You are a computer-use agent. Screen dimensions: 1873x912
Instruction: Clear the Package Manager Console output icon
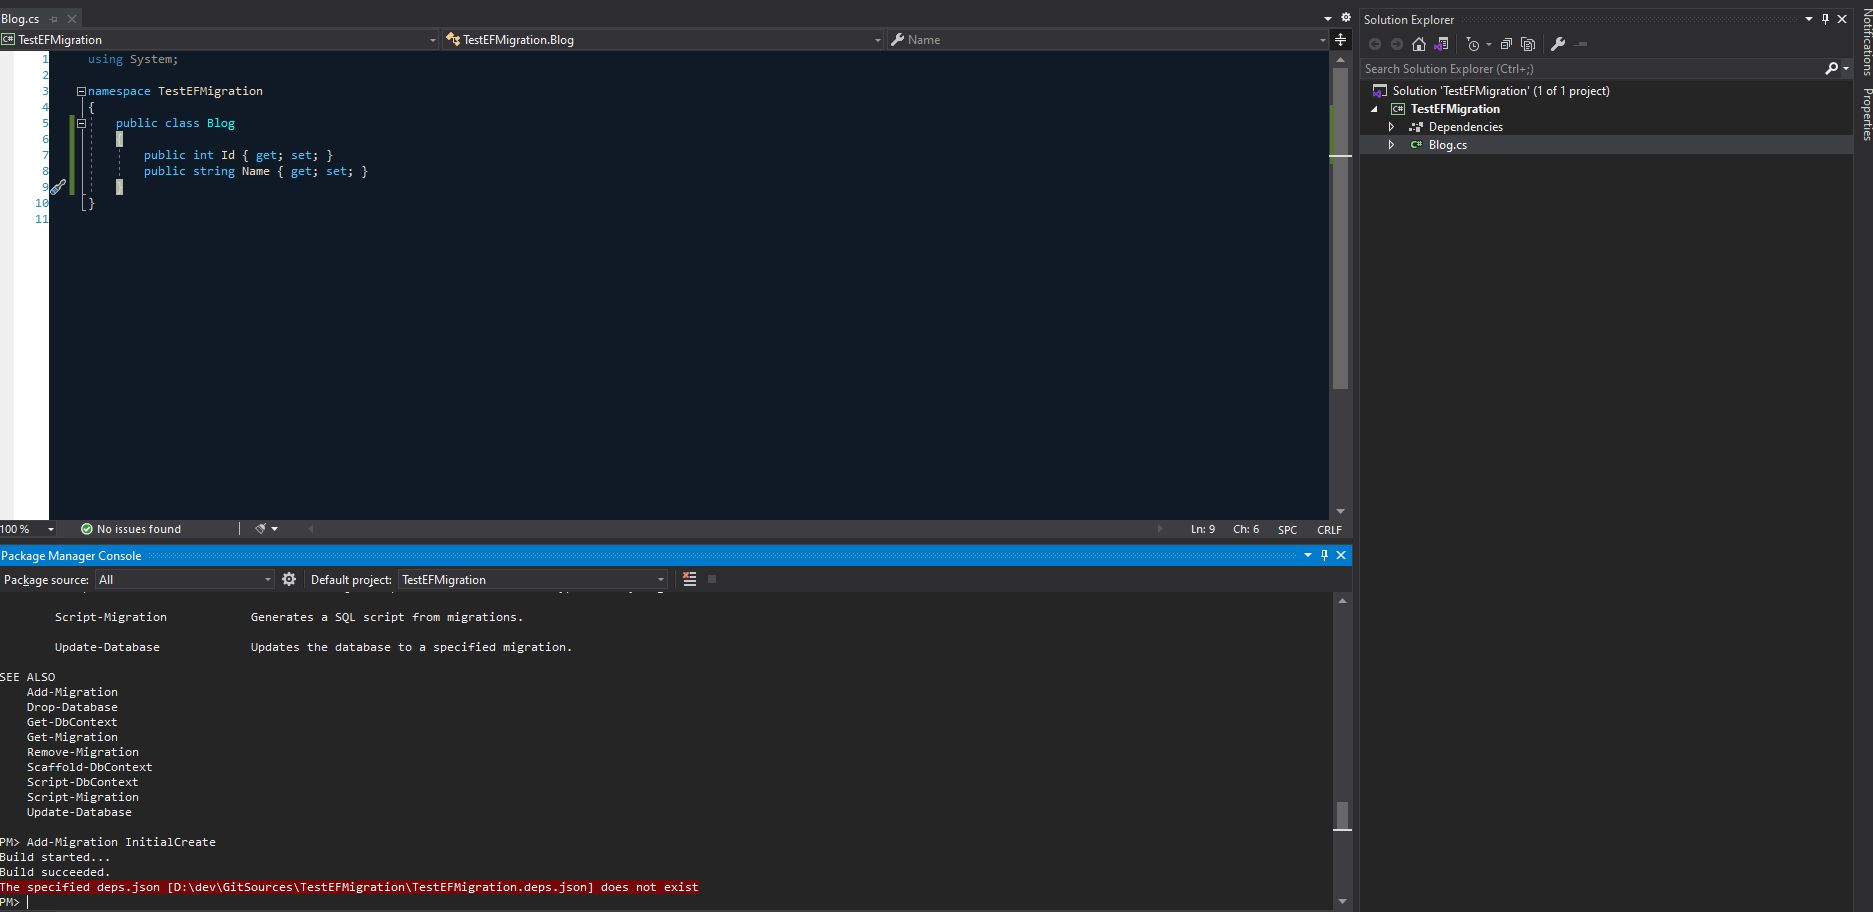(689, 579)
